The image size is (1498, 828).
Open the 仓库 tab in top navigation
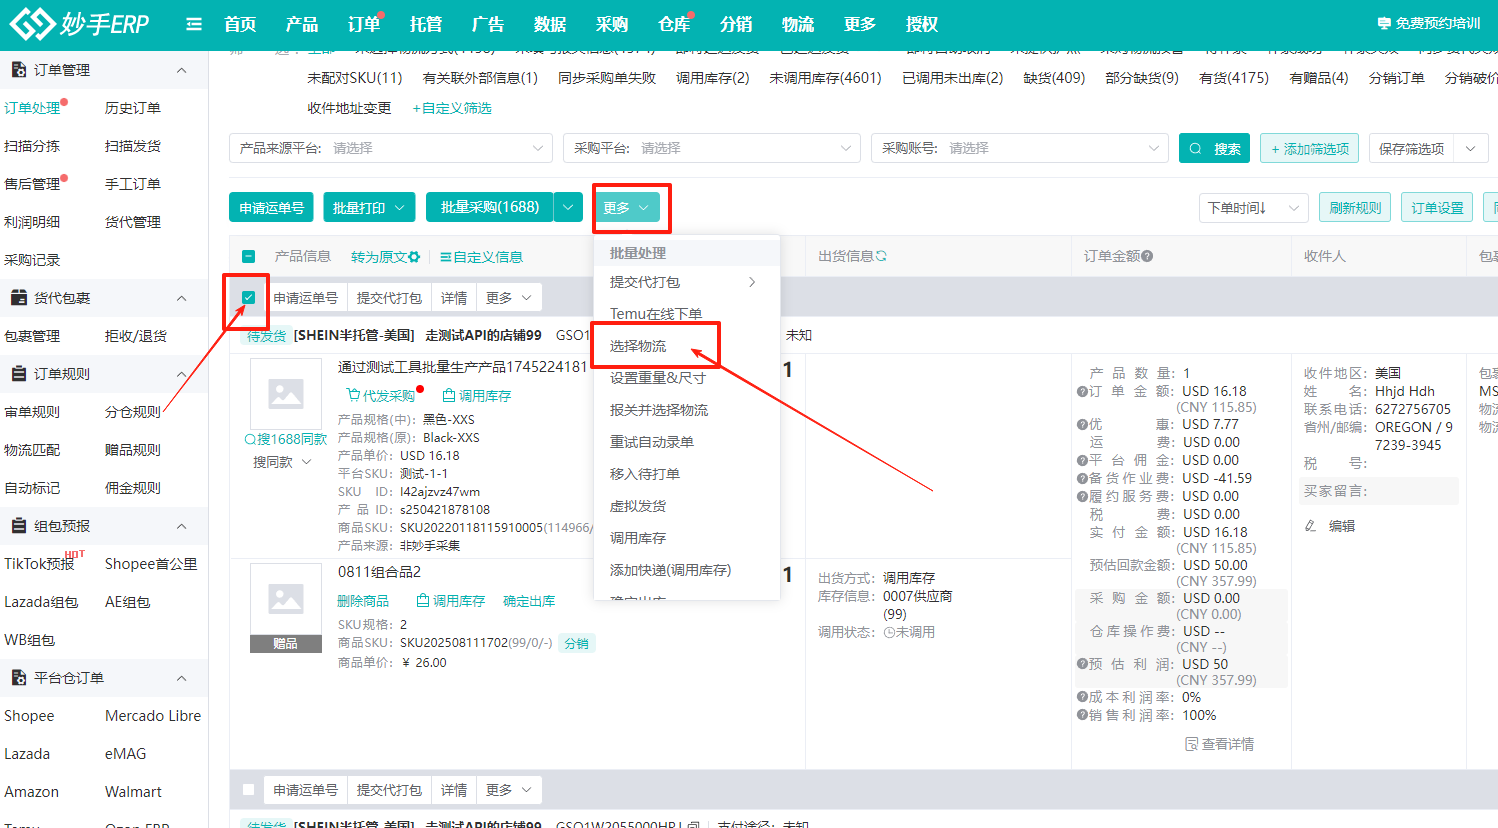(x=673, y=24)
